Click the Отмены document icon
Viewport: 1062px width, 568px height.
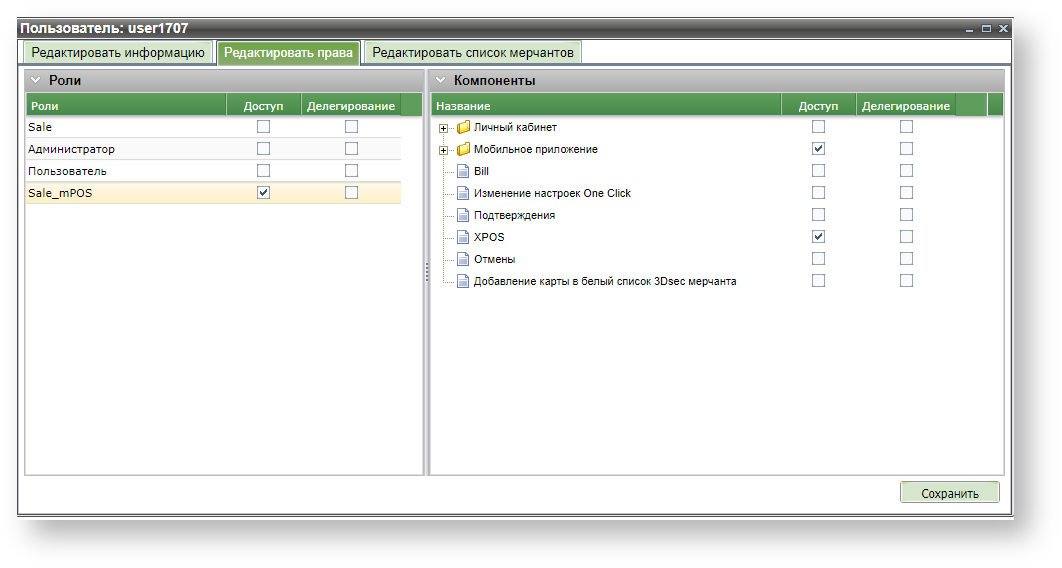pos(463,260)
